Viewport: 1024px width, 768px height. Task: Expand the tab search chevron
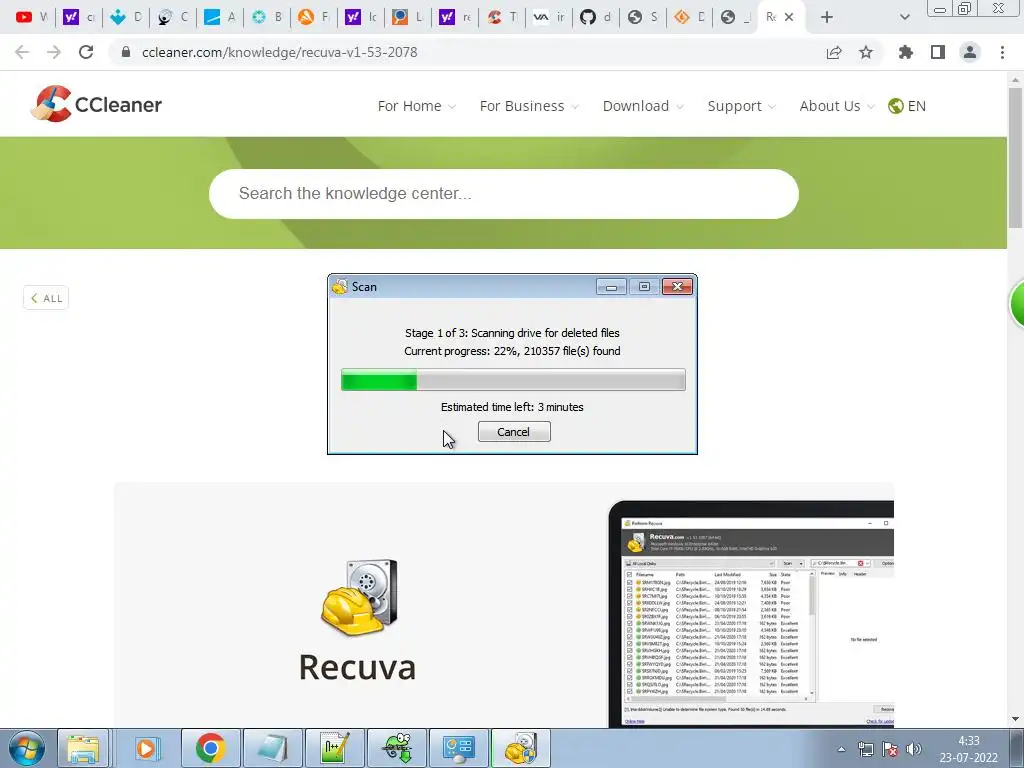pyautogui.click(x=904, y=18)
